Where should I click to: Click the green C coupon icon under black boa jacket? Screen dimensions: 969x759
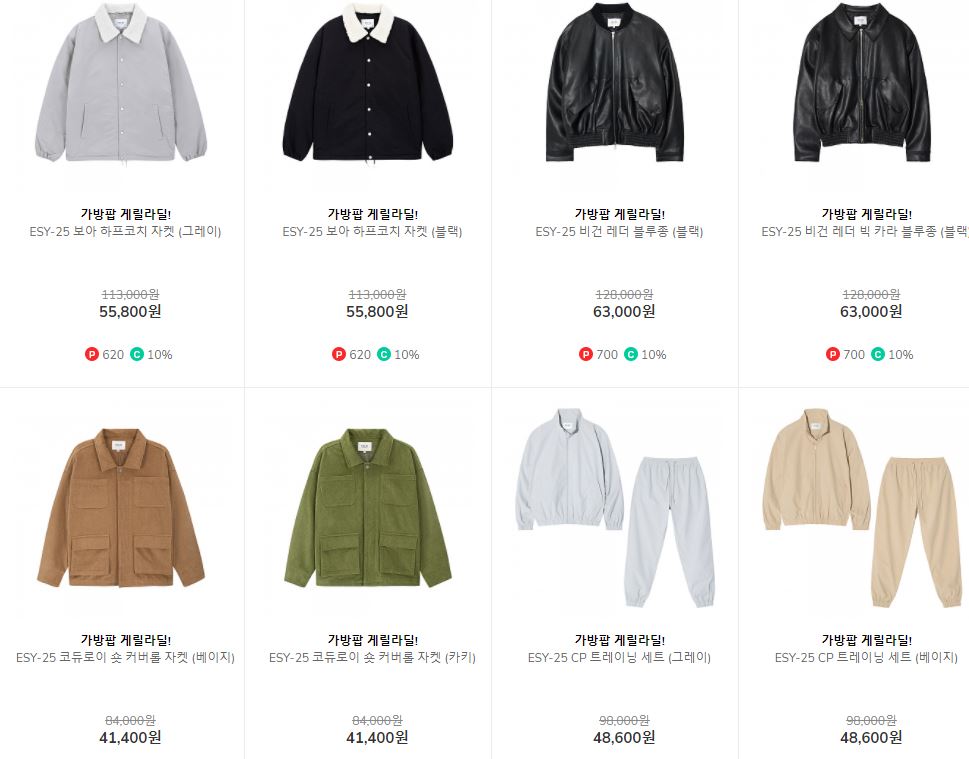pyautogui.click(x=384, y=354)
